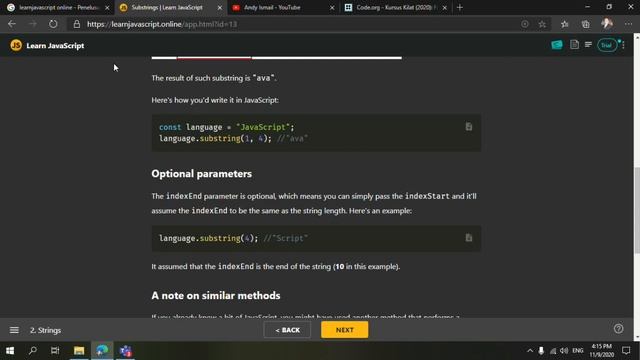Viewport: 640px width, 360px height.
Task: Click the Learn JavaScript title
Action: click(x=55, y=46)
